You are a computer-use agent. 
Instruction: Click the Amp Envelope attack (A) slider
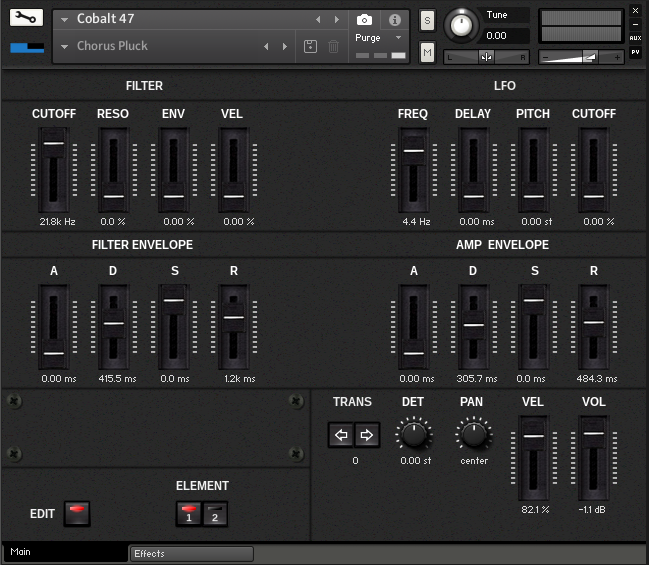point(413,327)
